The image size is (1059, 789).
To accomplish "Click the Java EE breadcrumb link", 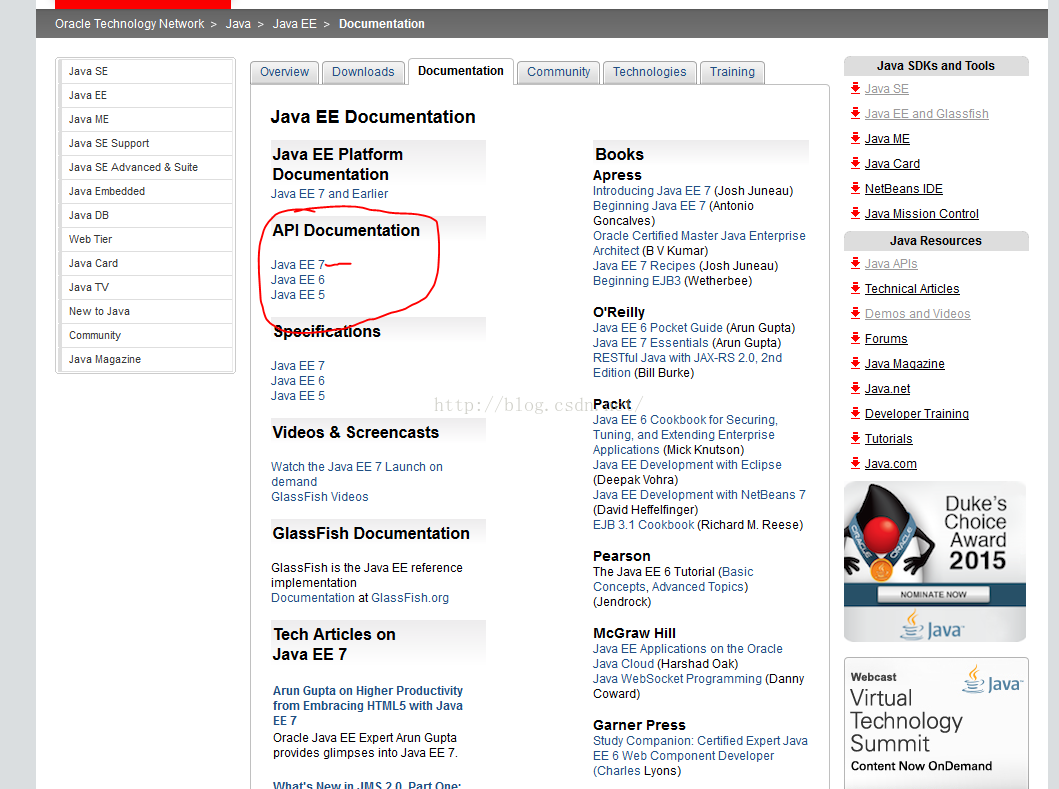I will pos(294,24).
